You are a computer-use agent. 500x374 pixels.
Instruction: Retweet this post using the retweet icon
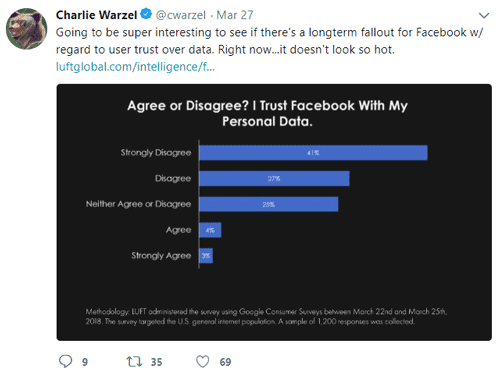pos(134,362)
